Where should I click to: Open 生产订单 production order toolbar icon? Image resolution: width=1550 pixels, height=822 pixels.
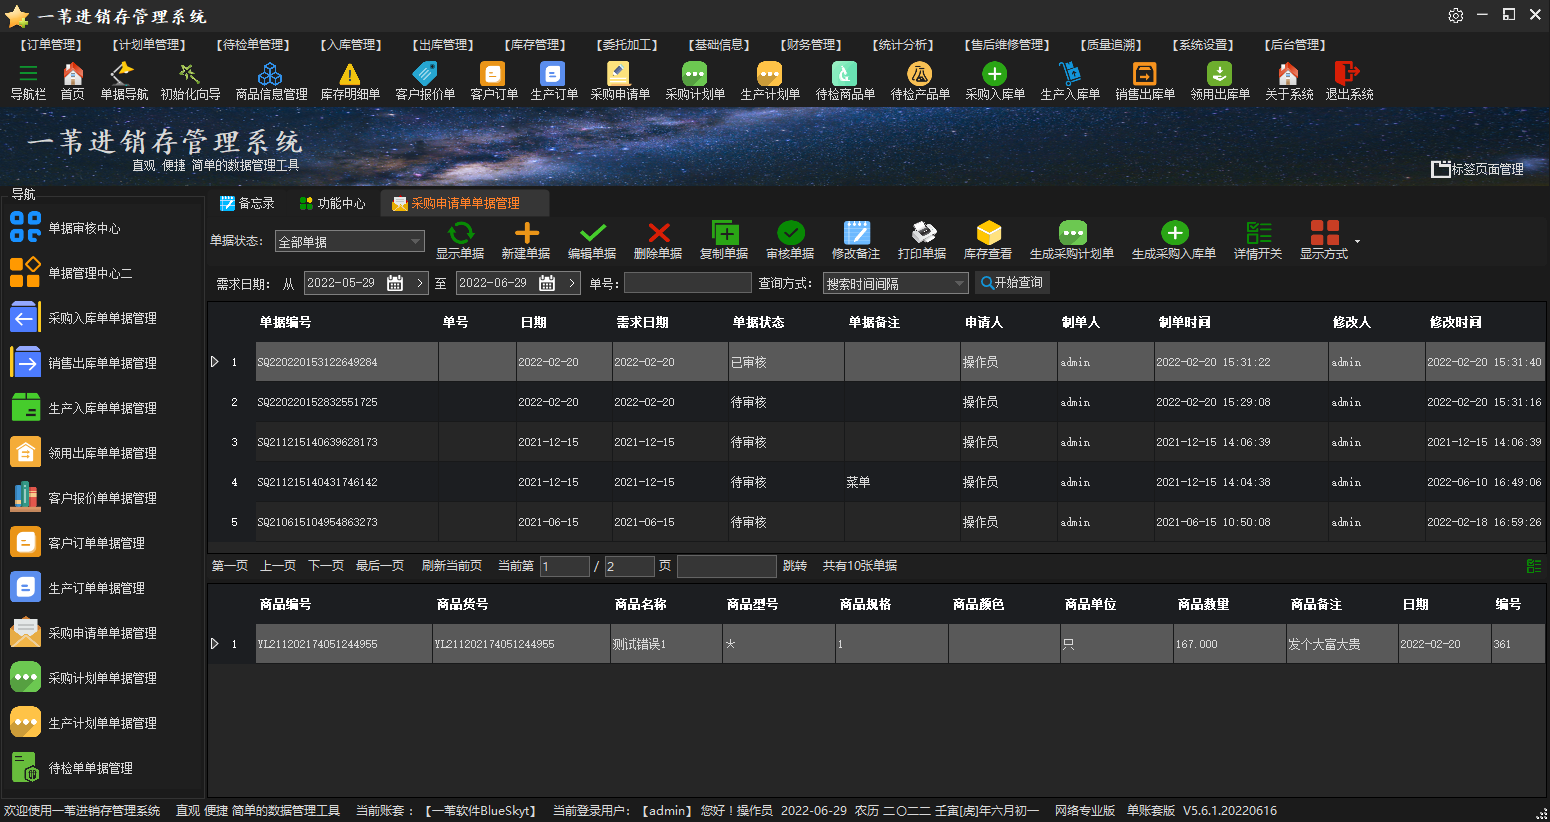pyautogui.click(x=553, y=81)
